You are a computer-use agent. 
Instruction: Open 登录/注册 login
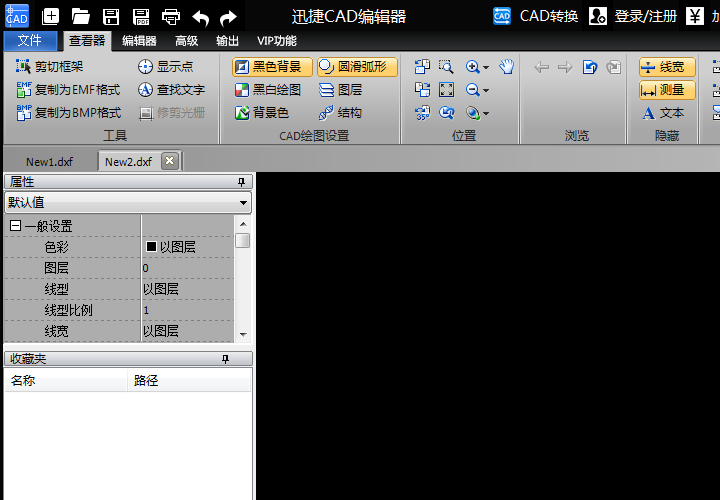pyautogui.click(x=633, y=17)
